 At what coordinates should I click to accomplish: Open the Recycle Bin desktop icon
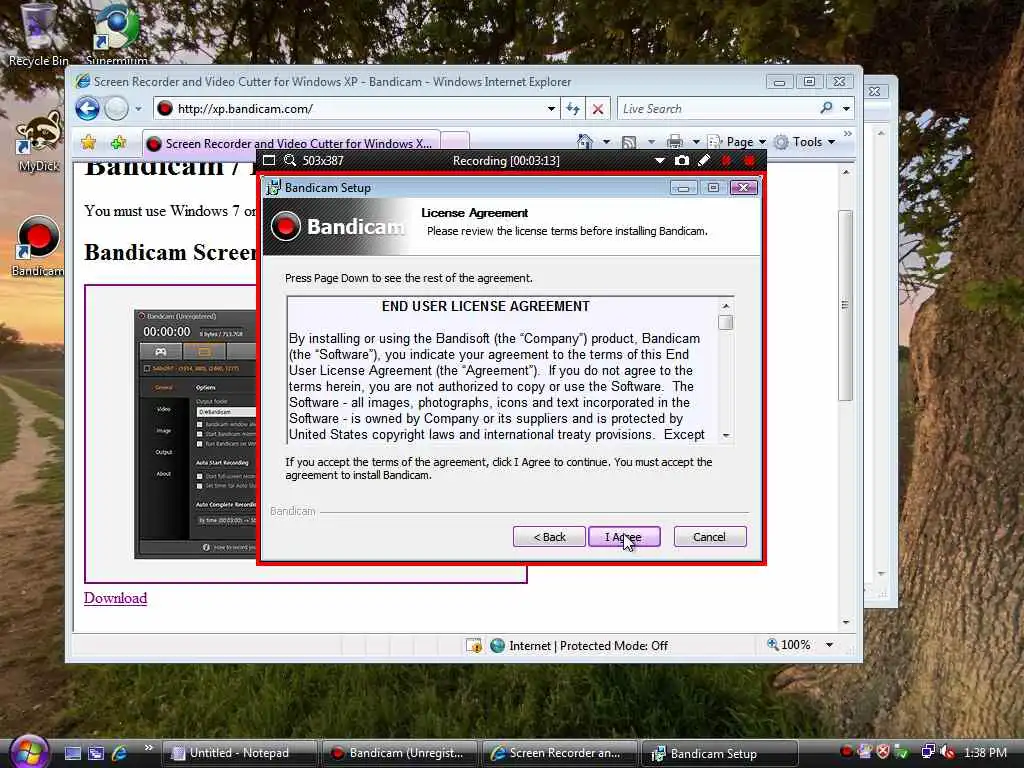(38, 34)
